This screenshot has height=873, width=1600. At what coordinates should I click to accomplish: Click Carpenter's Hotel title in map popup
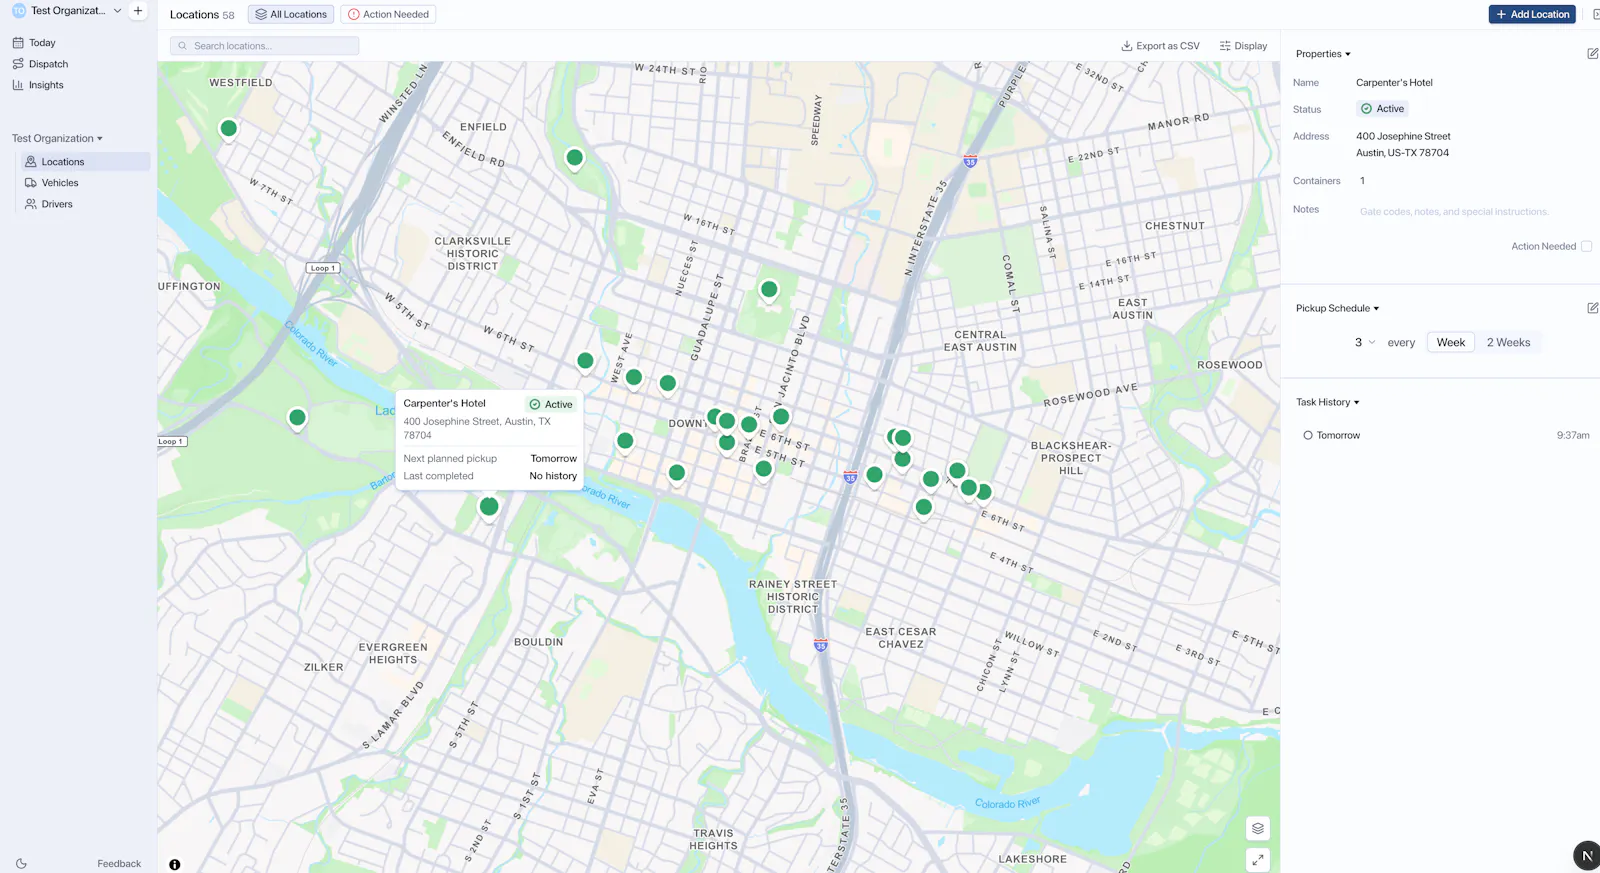(x=445, y=404)
